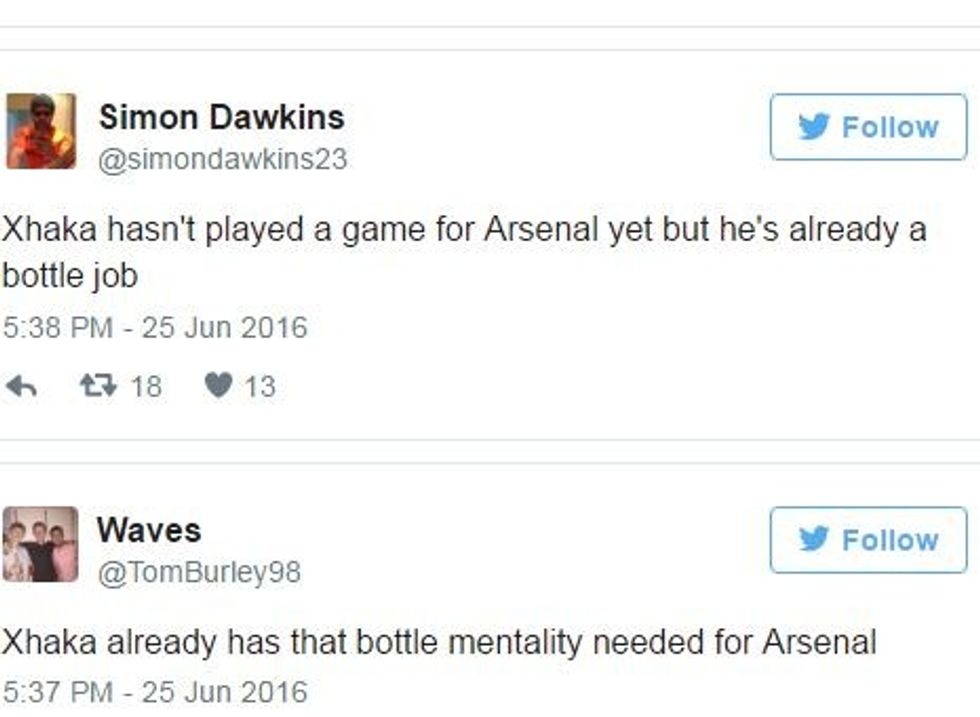The height and width of the screenshot is (717, 980).
Task: Open the Simon Dawkins display name link
Action: tap(221, 117)
